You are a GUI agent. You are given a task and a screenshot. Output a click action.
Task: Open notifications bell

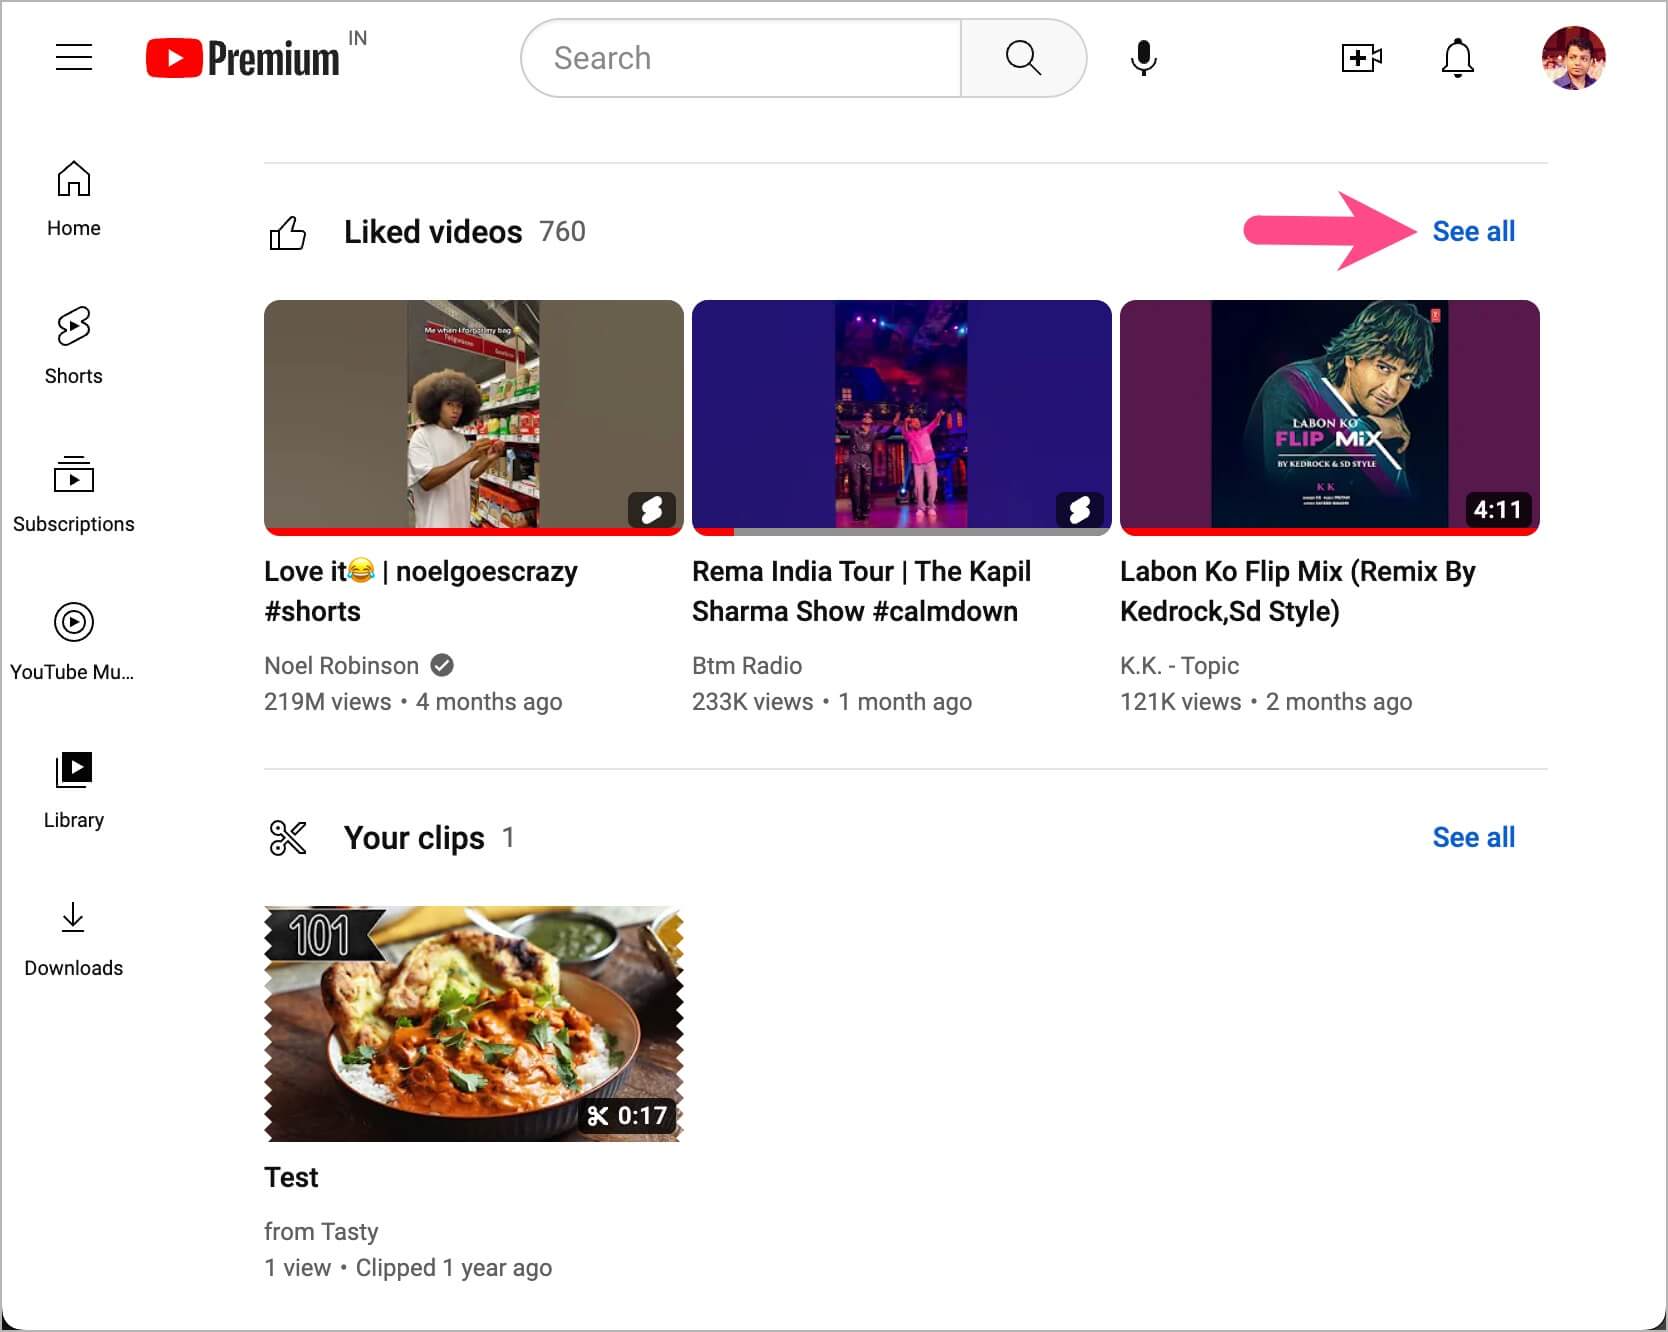pos(1457,58)
